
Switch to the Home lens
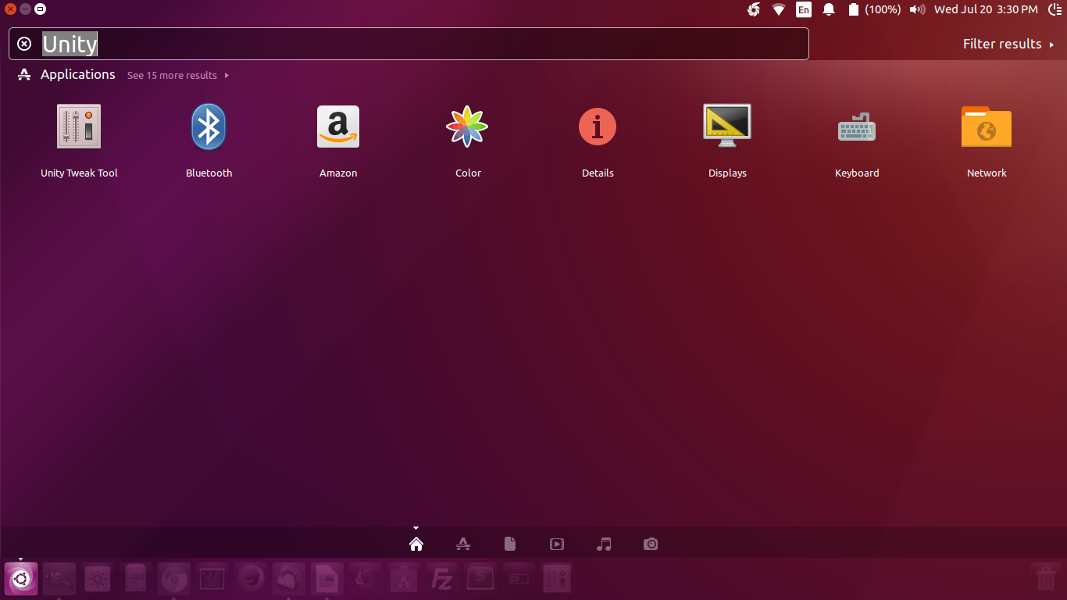pyautogui.click(x=416, y=544)
